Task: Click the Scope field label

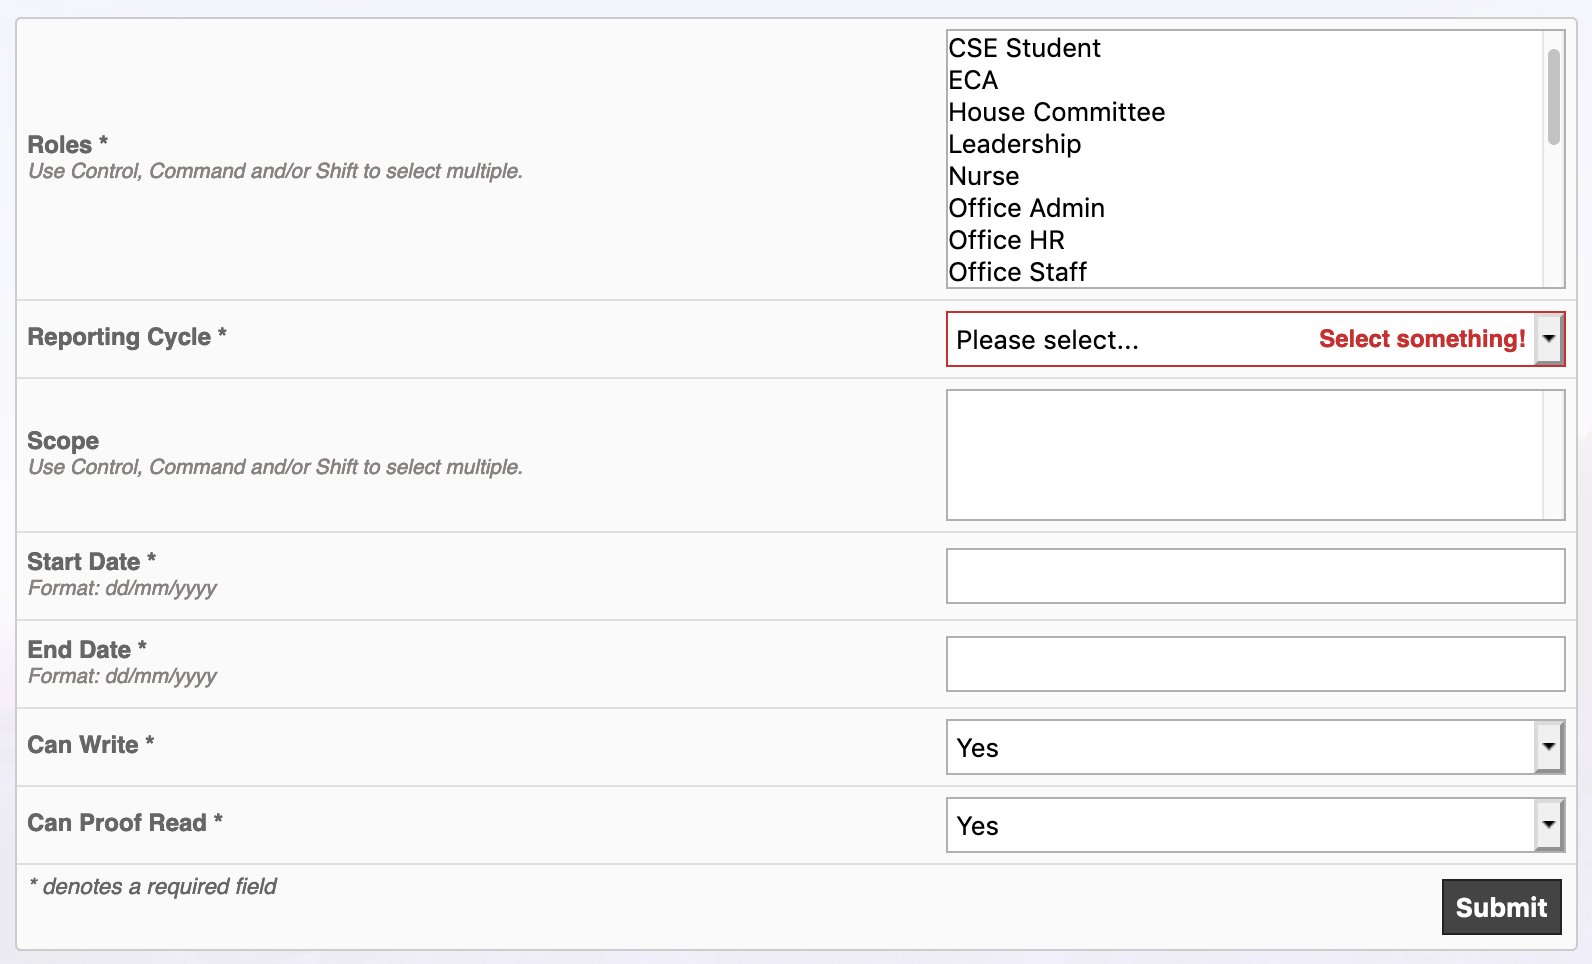Action: click(x=63, y=441)
